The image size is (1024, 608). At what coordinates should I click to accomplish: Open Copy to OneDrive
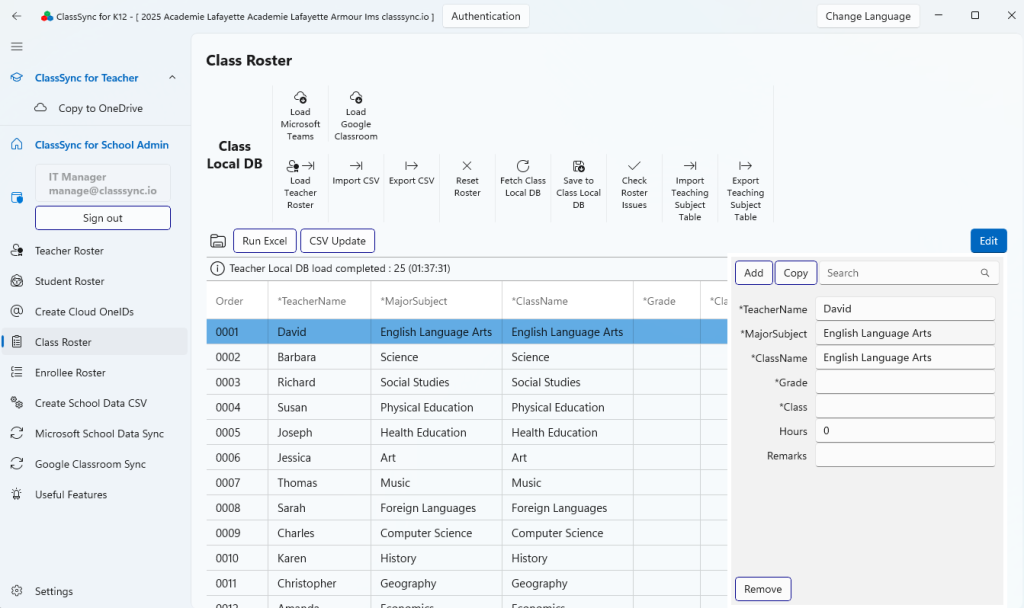[101, 108]
